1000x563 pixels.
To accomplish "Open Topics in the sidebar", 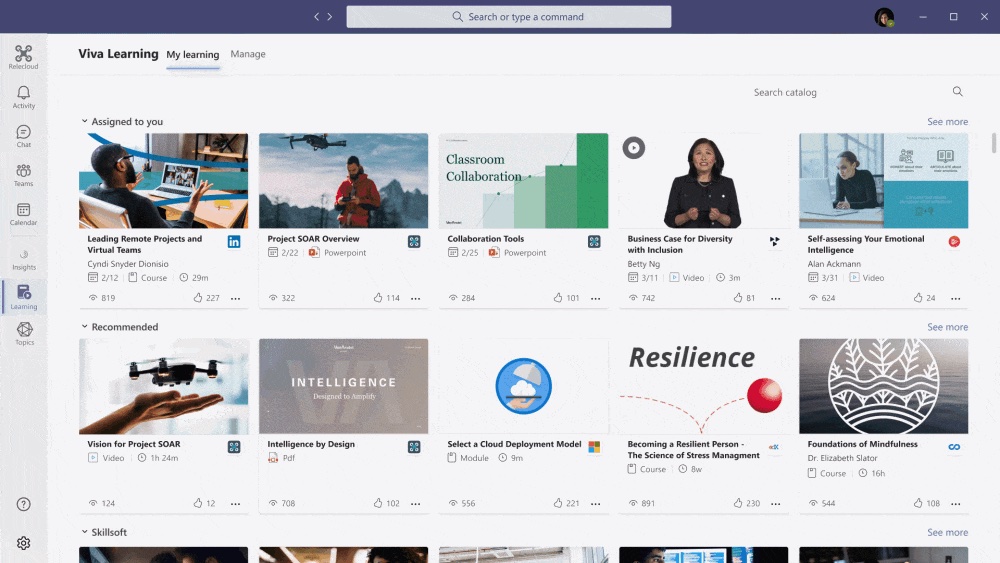I will point(24,333).
